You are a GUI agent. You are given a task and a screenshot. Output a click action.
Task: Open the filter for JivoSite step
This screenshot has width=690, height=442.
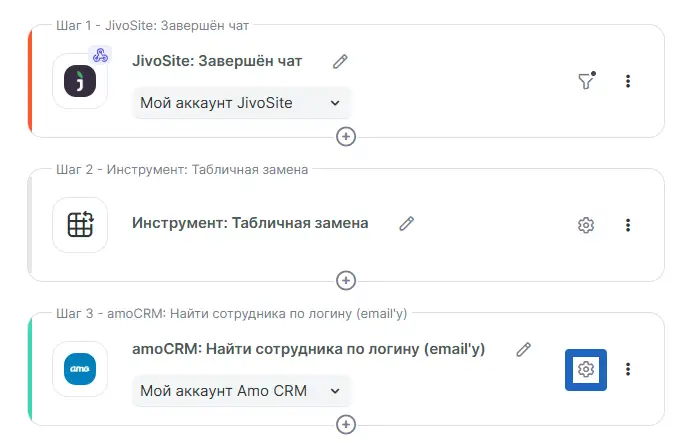point(587,81)
